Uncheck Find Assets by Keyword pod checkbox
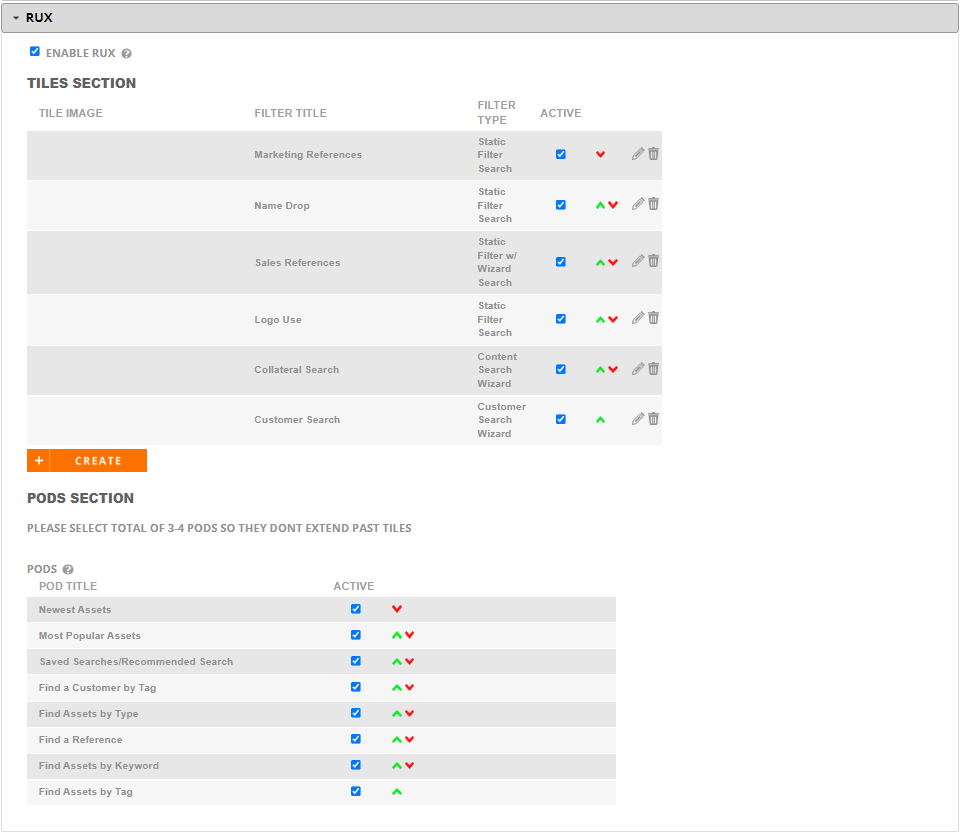 tap(356, 765)
